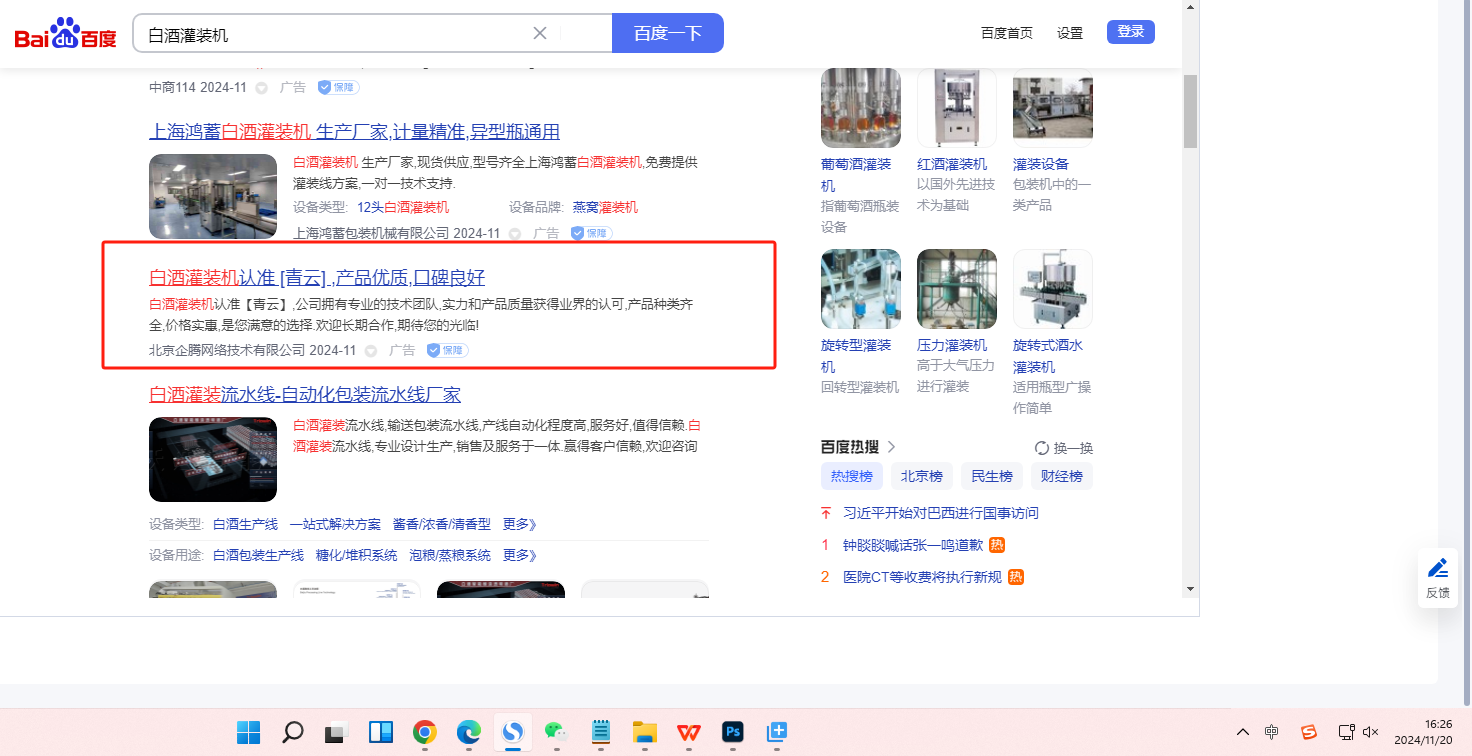Switch to Sogou browser on the taskbar
1472x756 pixels.
513,732
